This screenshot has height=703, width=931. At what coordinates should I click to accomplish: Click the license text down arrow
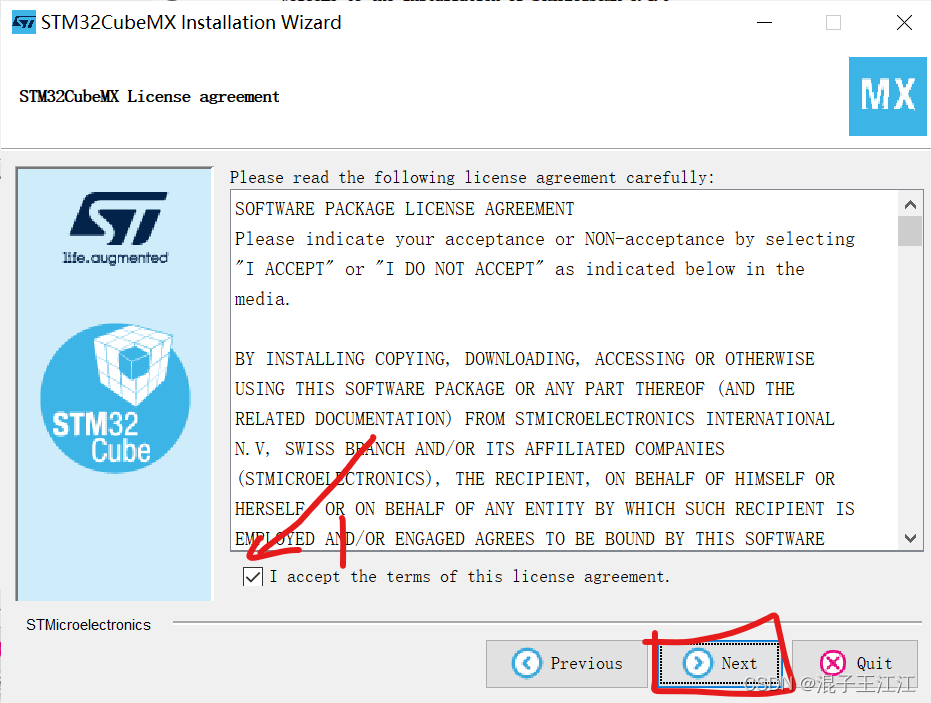[910, 538]
